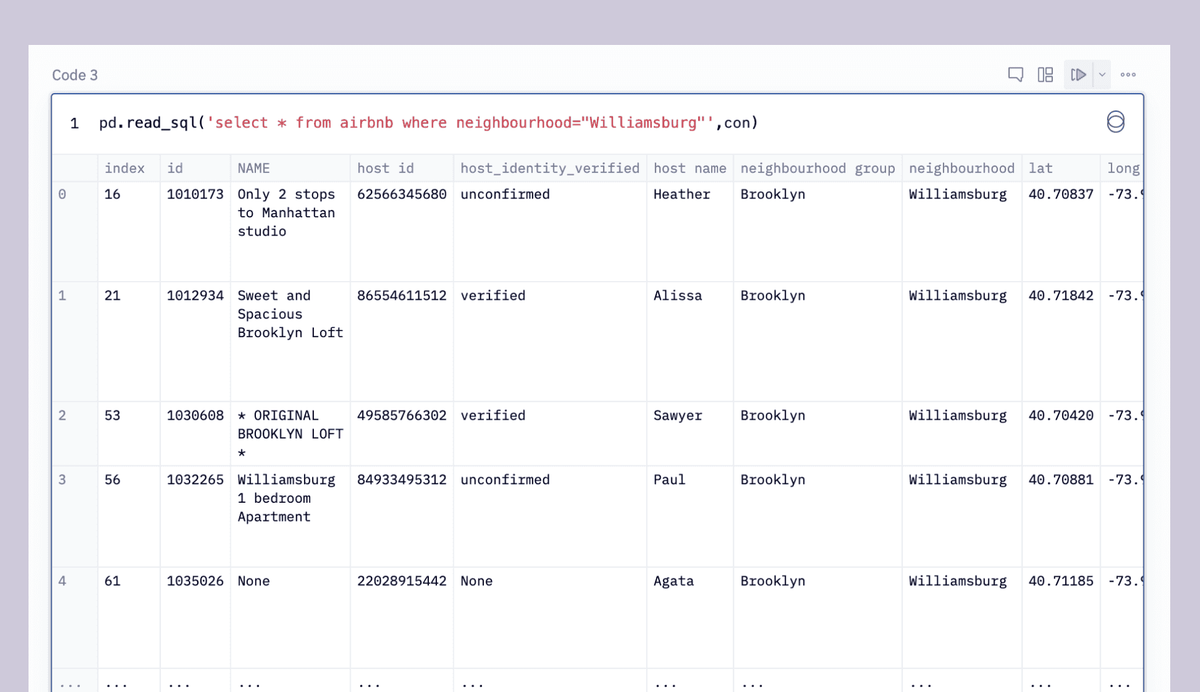The image size is (1200, 692).
Task: Click lat value 40.71842
Action: click(1061, 295)
